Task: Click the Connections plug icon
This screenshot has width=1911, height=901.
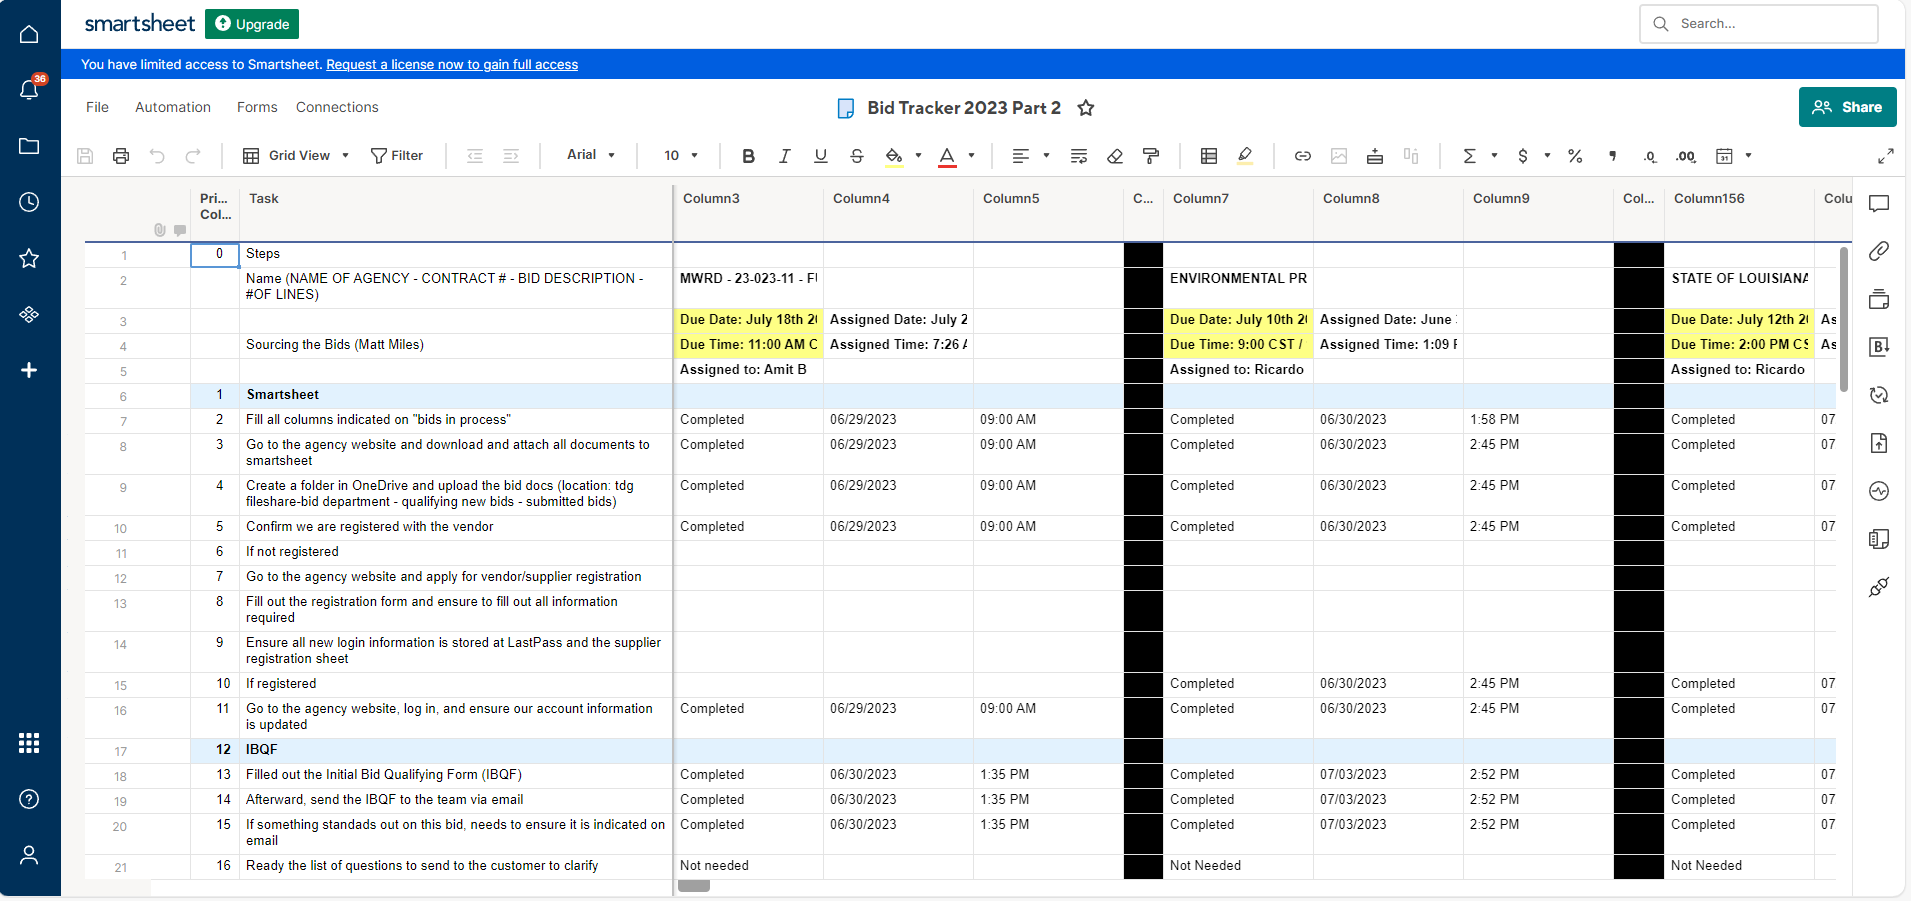Action: (1879, 588)
